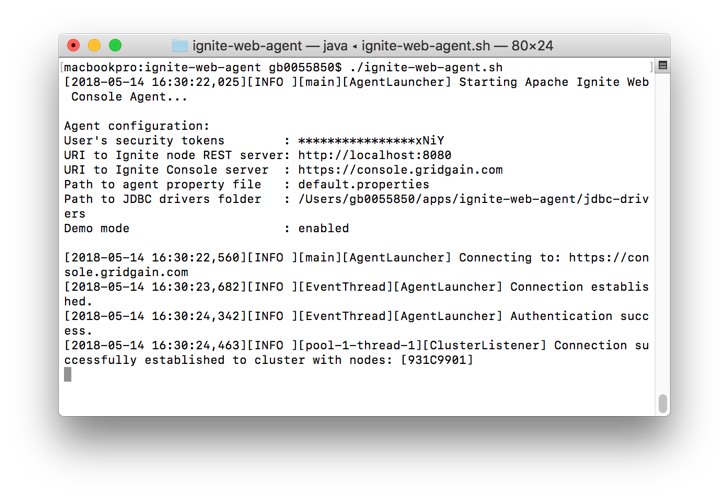The width and height of the screenshot is (727, 499).
Task: Minimize the terminal with the yellow button
Action: (94, 45)
